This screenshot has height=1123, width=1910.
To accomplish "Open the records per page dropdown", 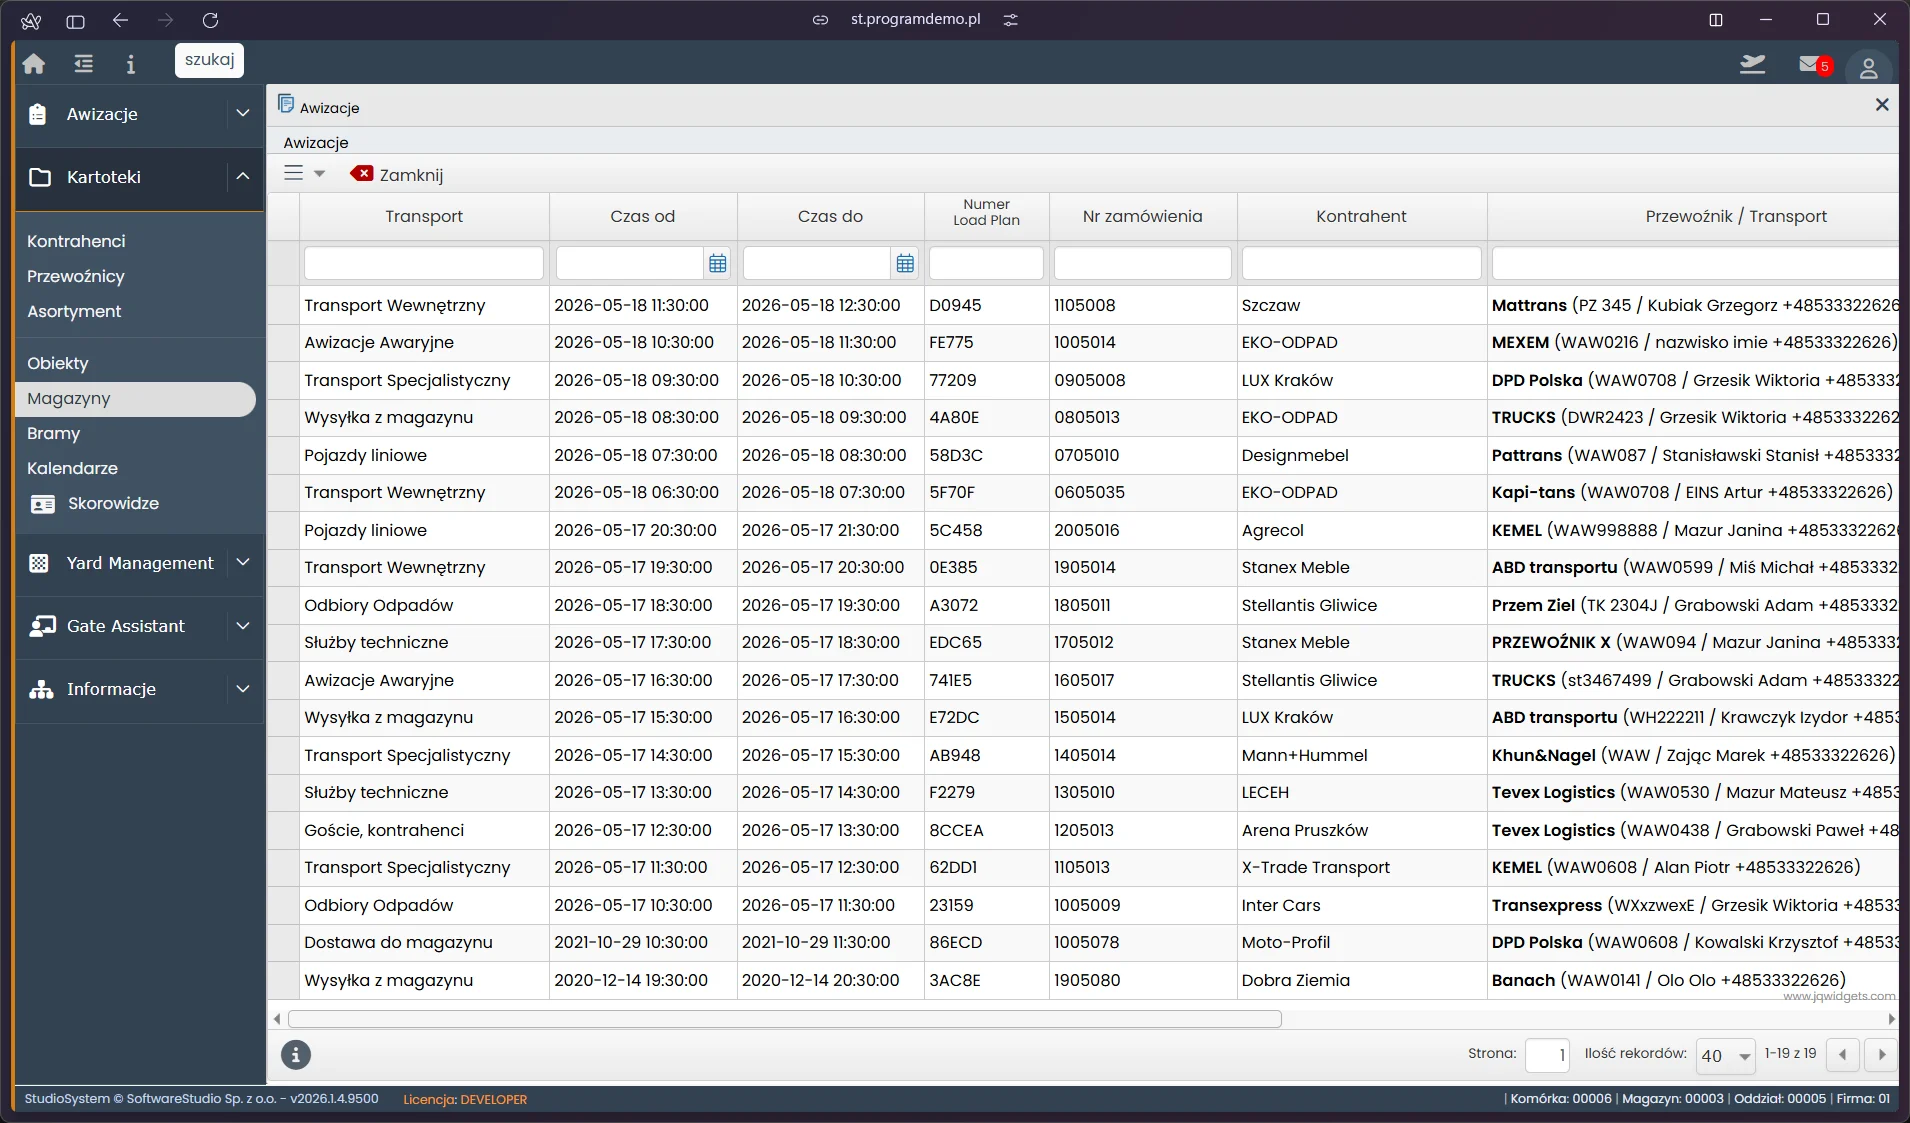I will pos(1726,1055).
